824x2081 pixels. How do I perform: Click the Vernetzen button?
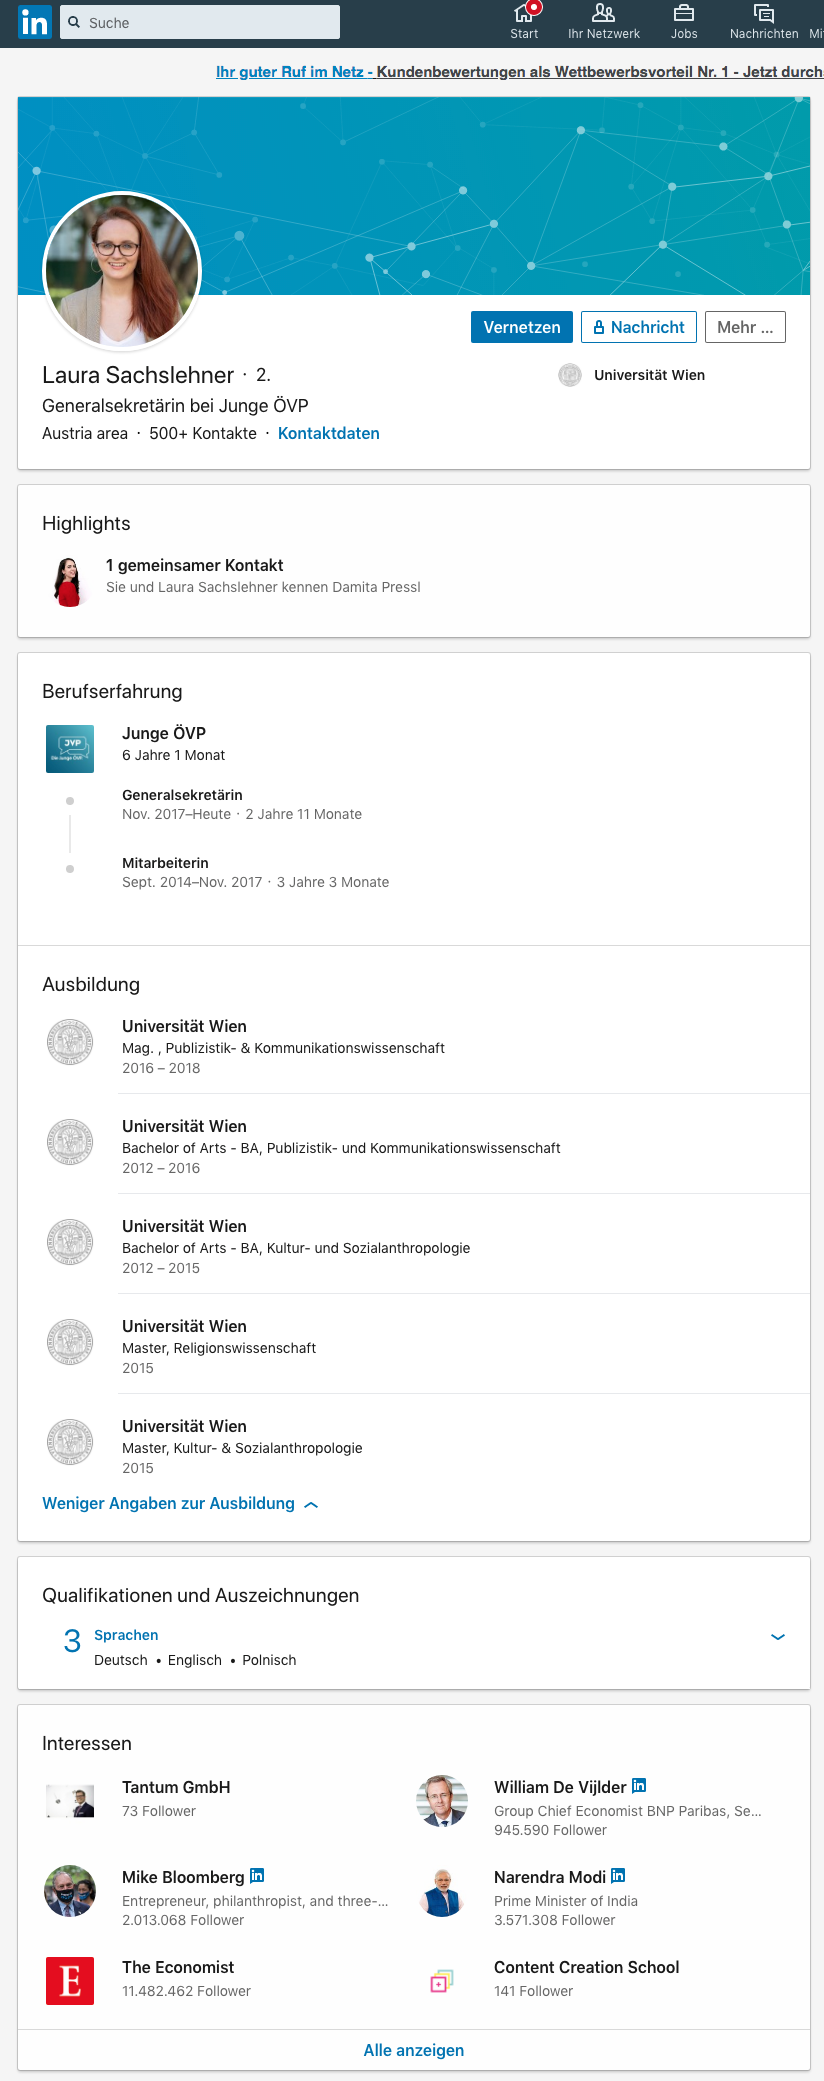pyautogui.click(x=522, y=327)
